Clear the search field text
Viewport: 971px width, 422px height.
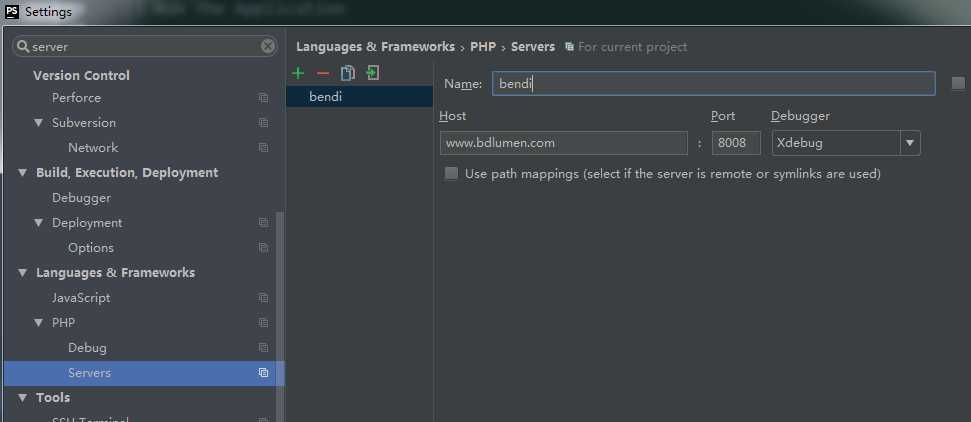(268, 46)
